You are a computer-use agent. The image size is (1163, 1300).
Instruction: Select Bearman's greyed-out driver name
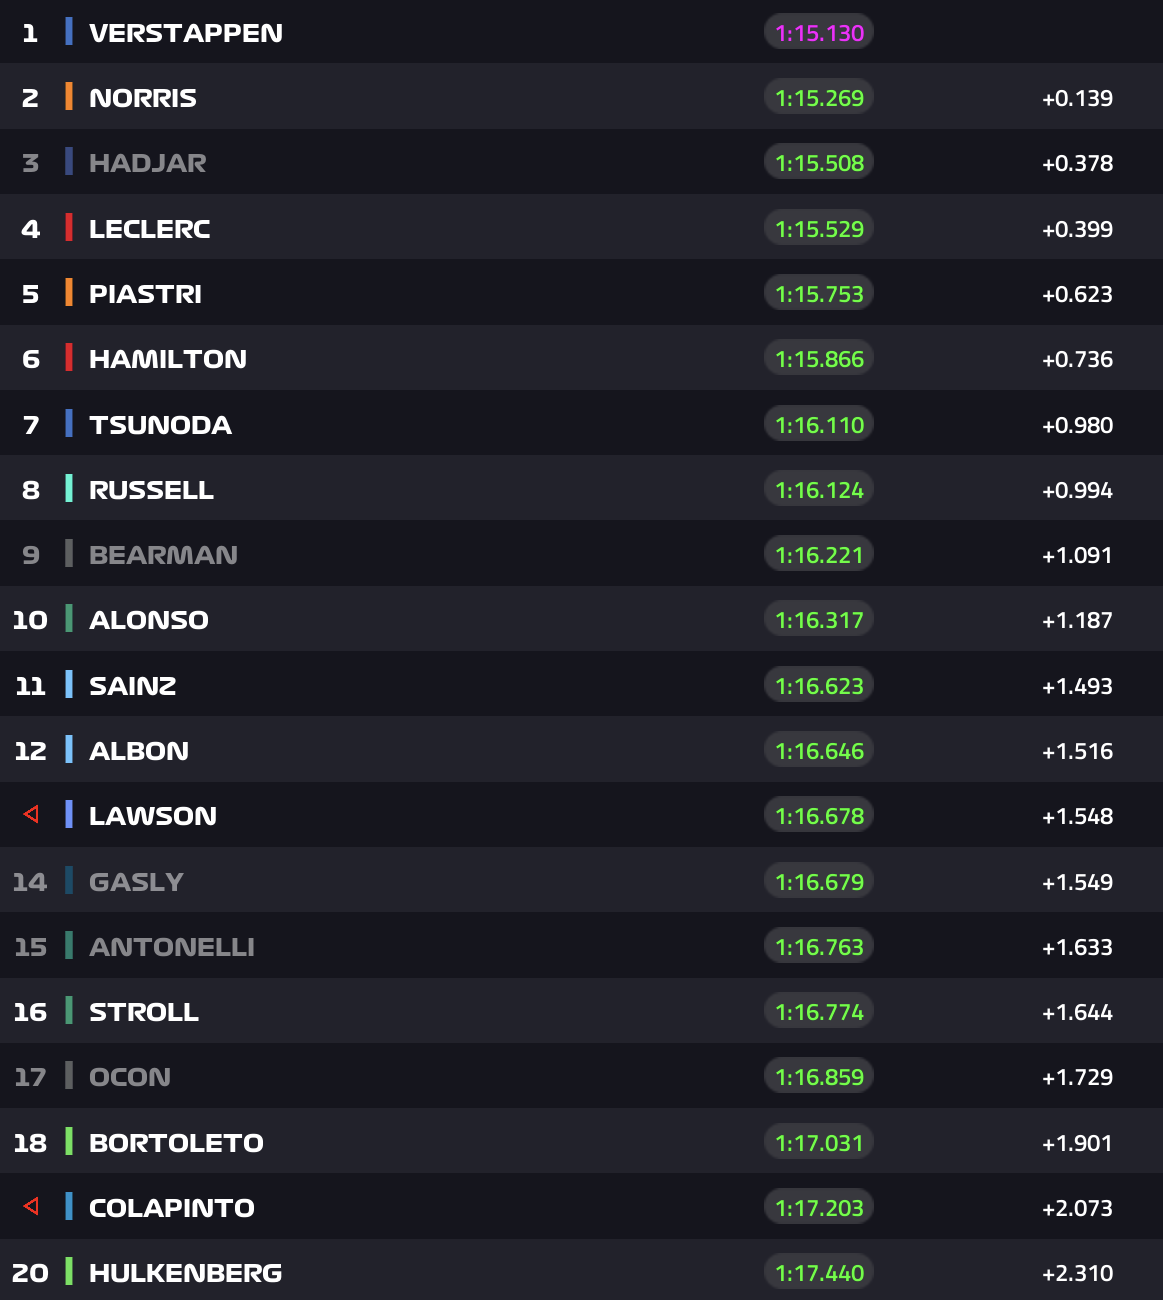click(163, 555)
